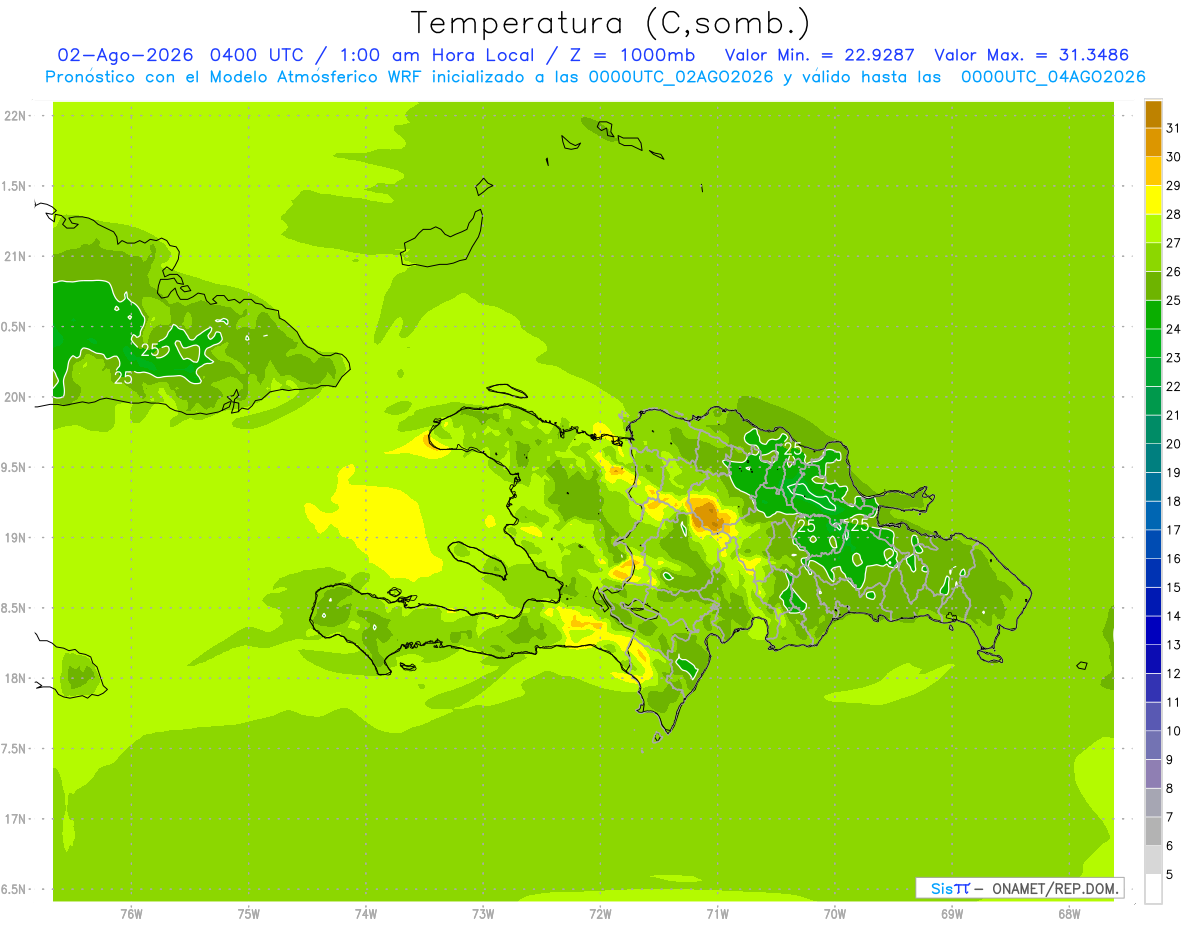Image resolution: width=1200 pixels, height=927 pixels.
Task: Click the legend value label "13"
Action: click(x=1173, y=645)
